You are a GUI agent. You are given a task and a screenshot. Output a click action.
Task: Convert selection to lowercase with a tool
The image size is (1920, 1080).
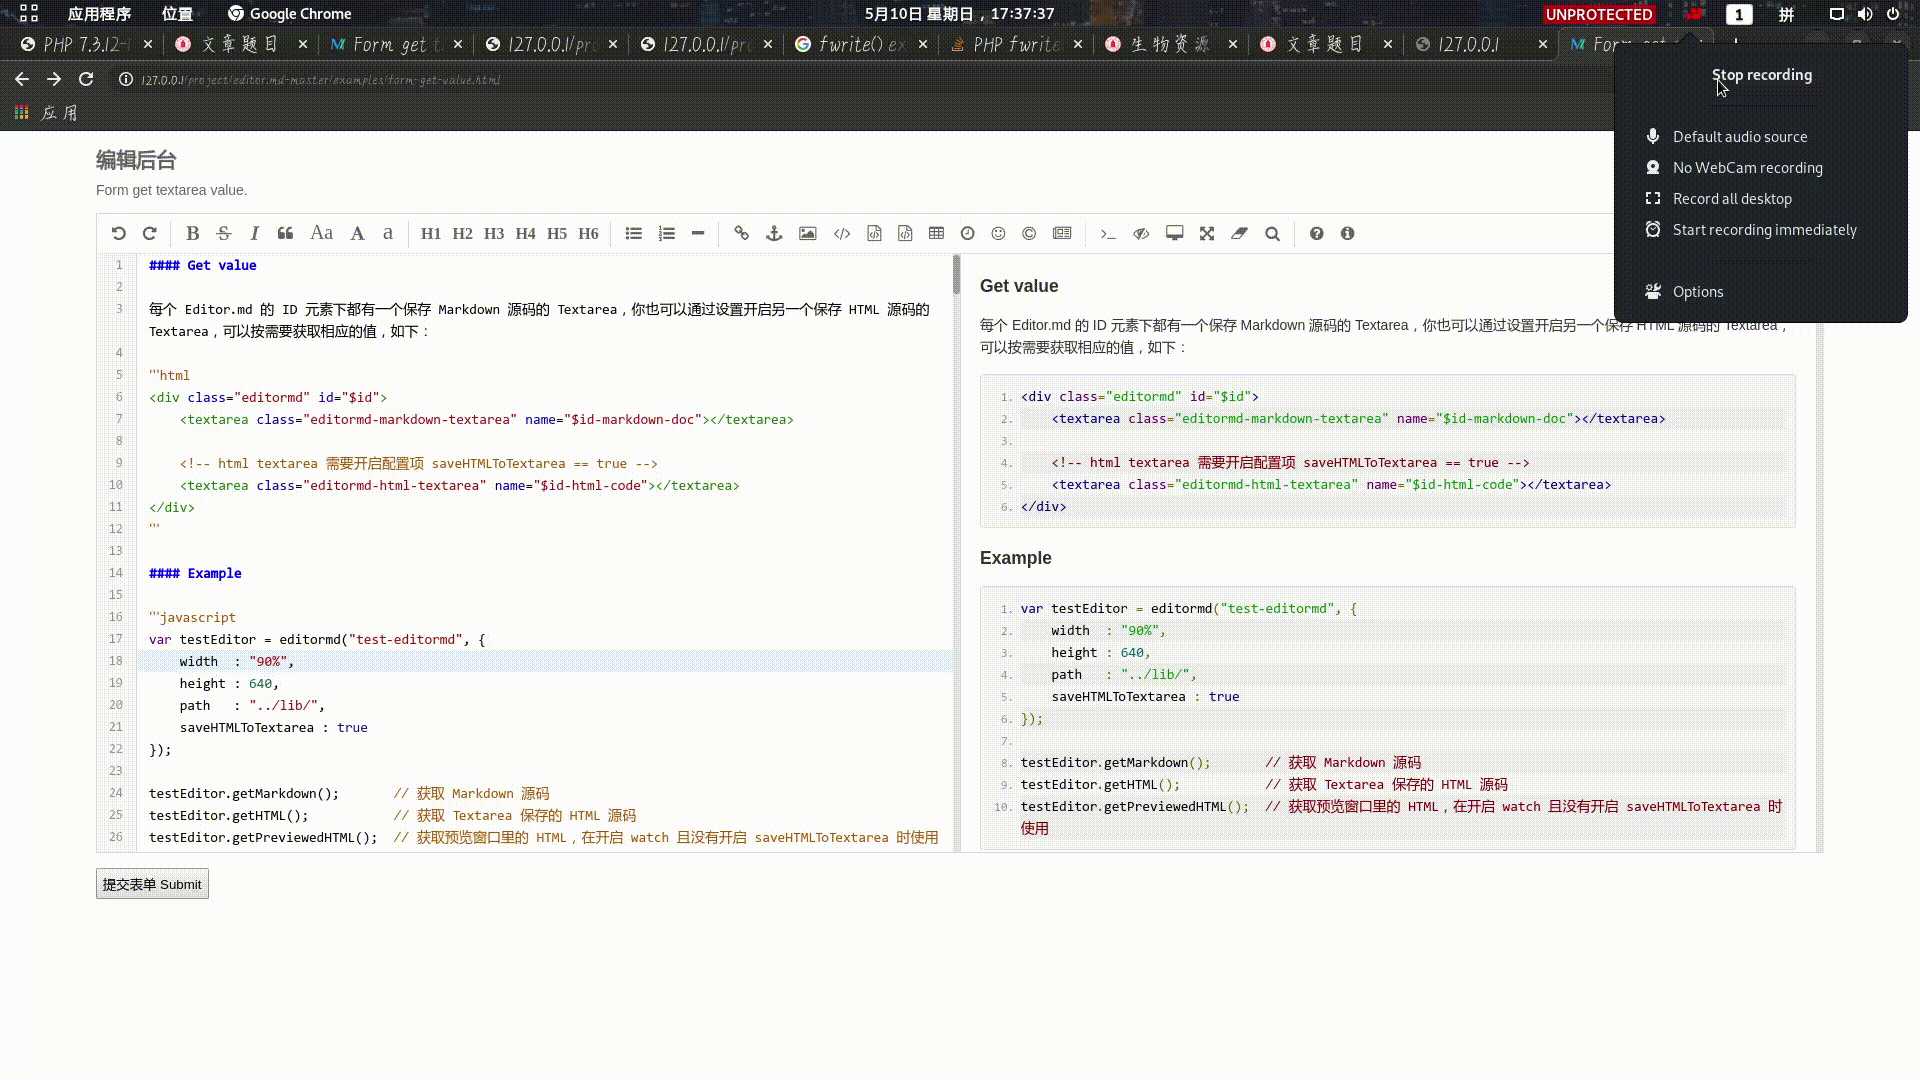tap(388, 233)
